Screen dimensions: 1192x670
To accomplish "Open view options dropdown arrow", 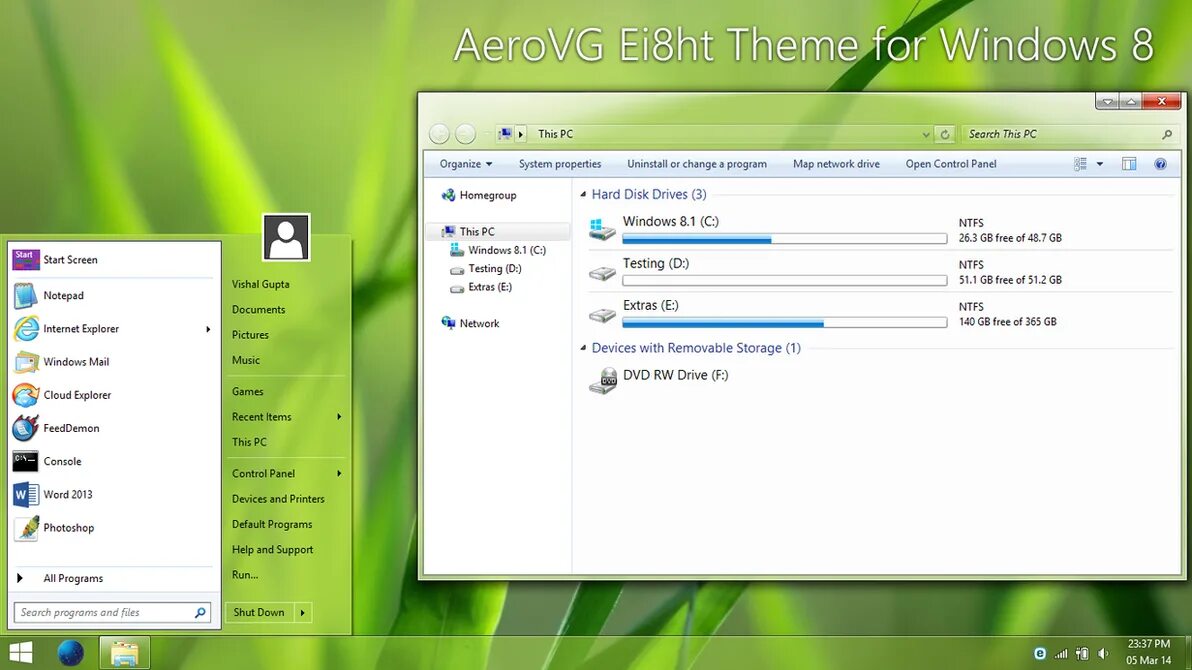I will 1099,164.
